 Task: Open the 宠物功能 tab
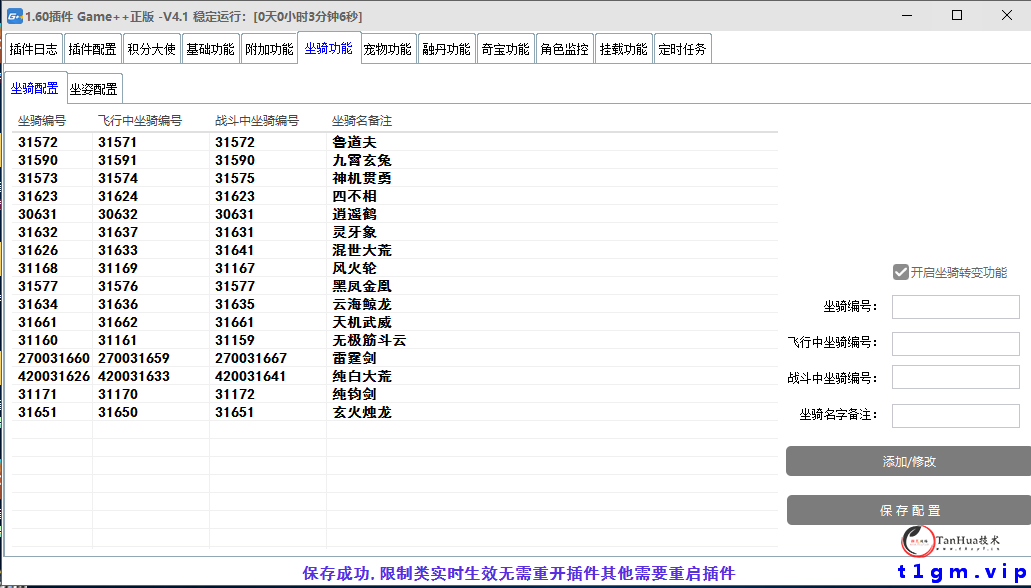point(387,47)
